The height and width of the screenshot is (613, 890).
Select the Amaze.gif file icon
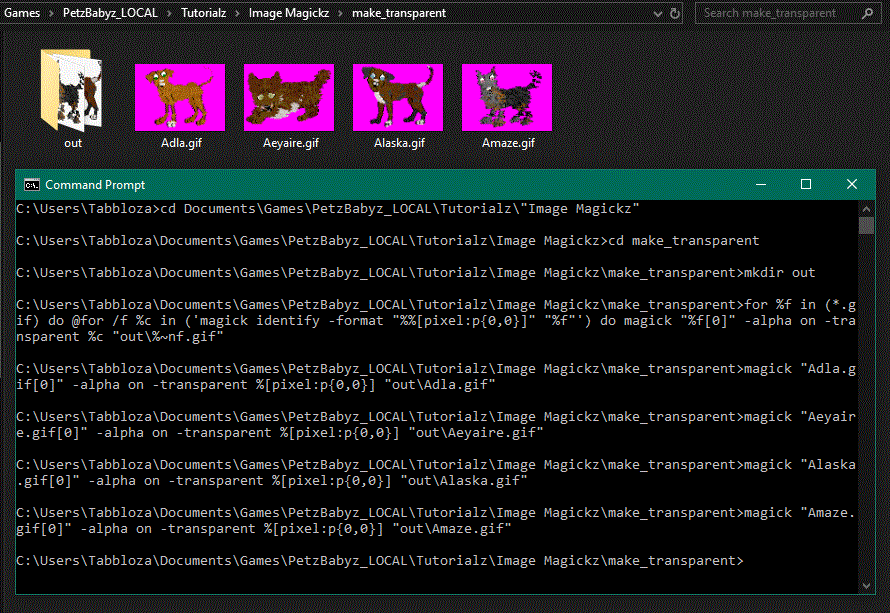coord(507,97)
